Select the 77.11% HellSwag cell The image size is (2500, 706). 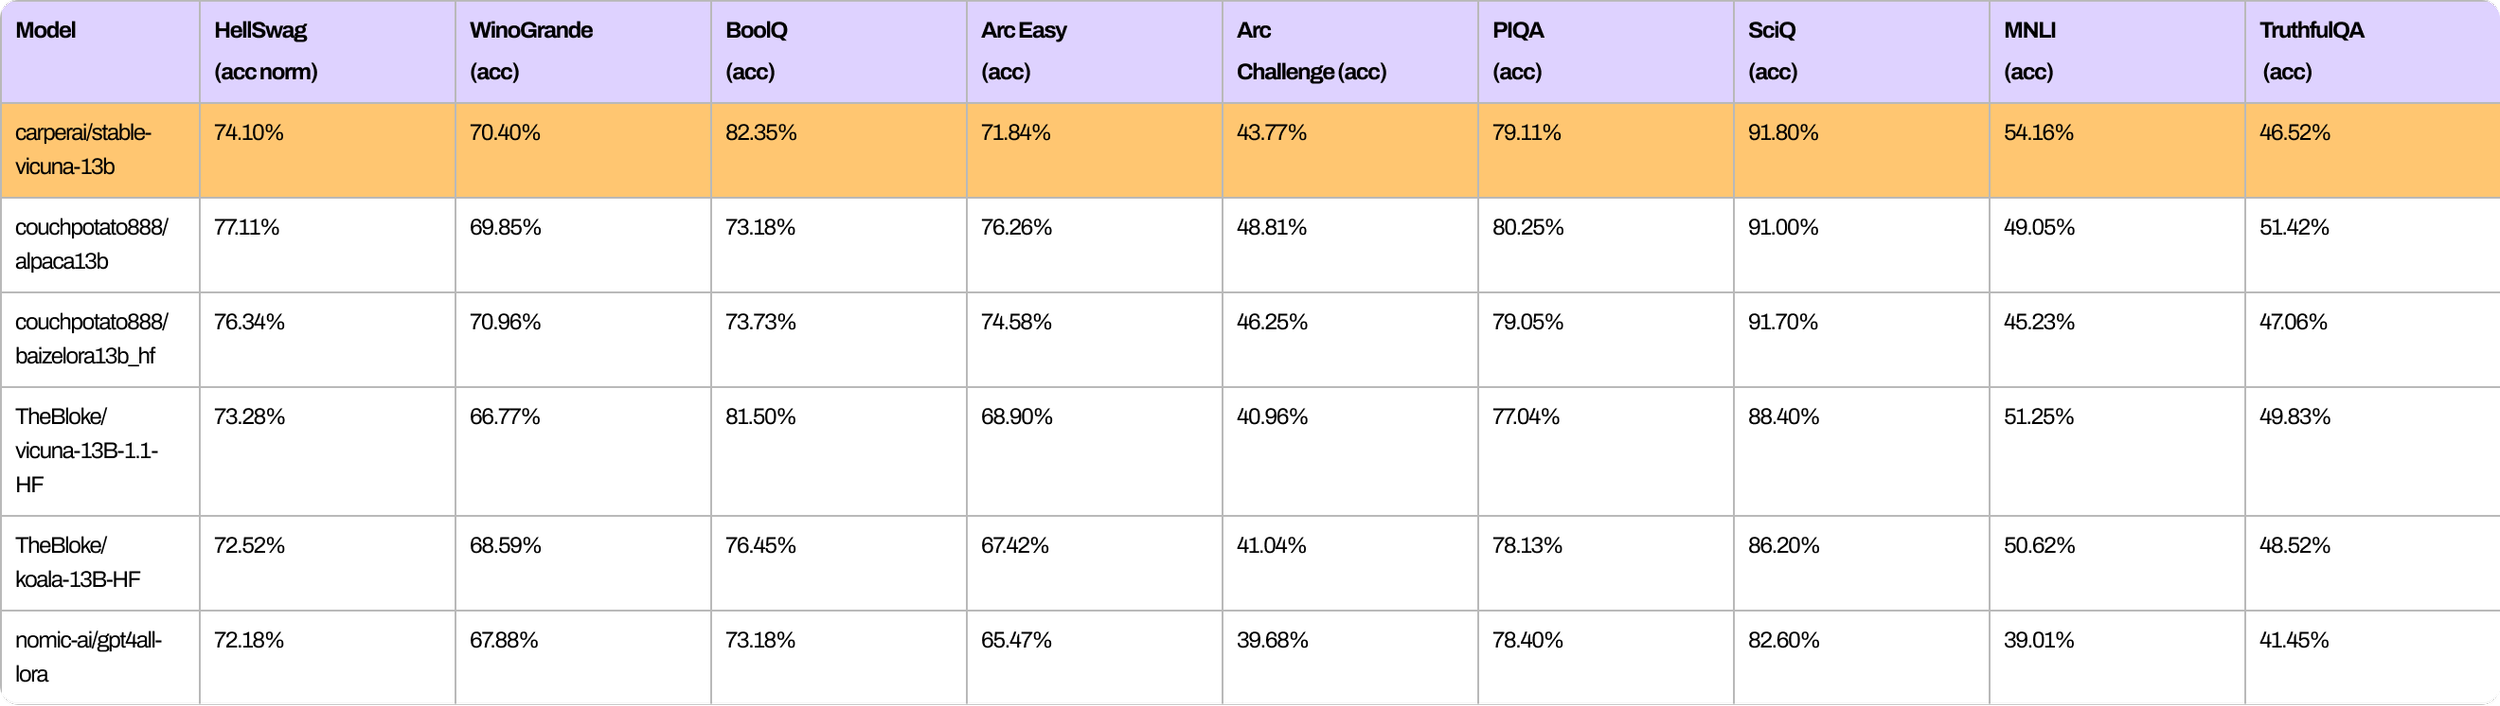(x=246, y=228)
